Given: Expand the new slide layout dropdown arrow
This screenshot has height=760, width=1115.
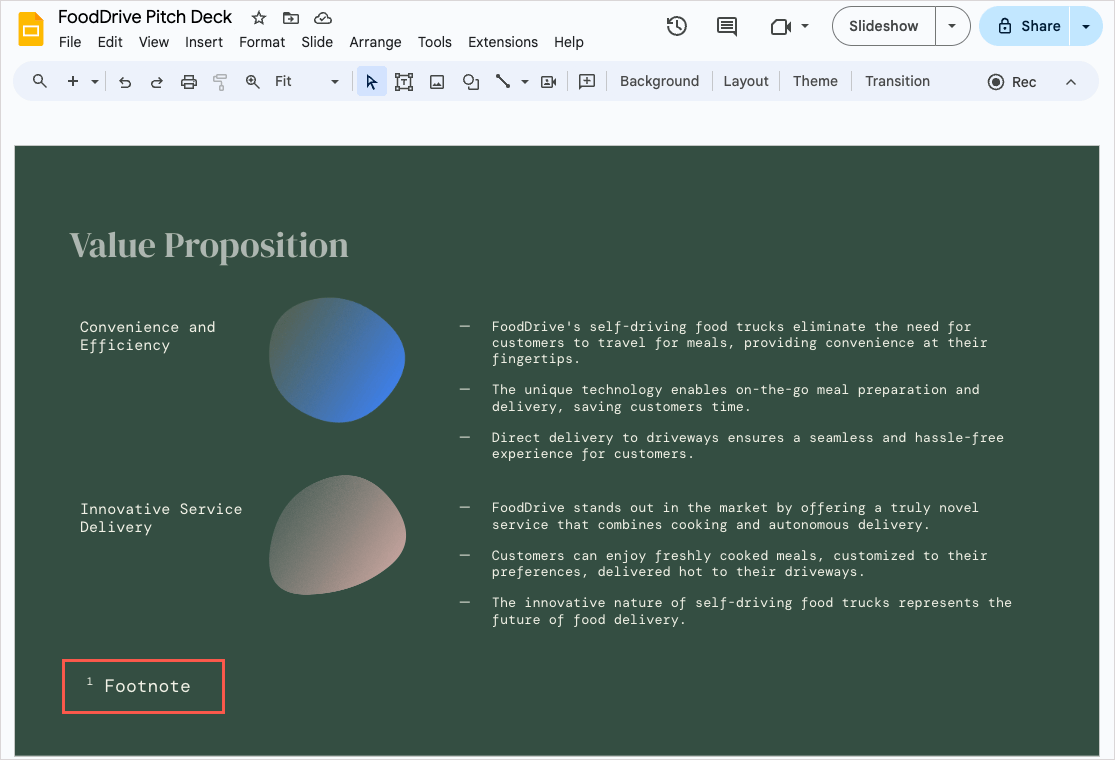Looking at the screenshot, I should click(x=95, y=82).
